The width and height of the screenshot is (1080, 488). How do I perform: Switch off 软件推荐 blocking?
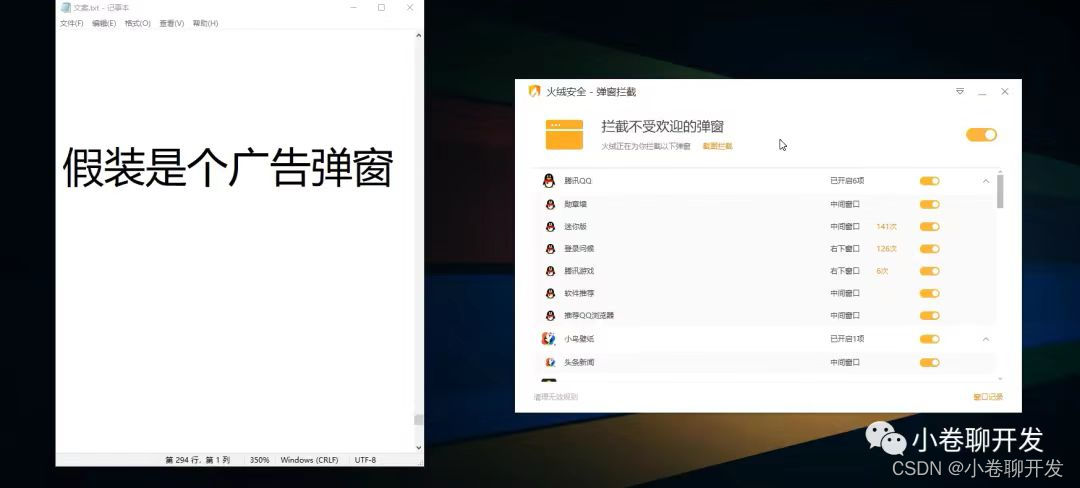(x=930, y=293)
